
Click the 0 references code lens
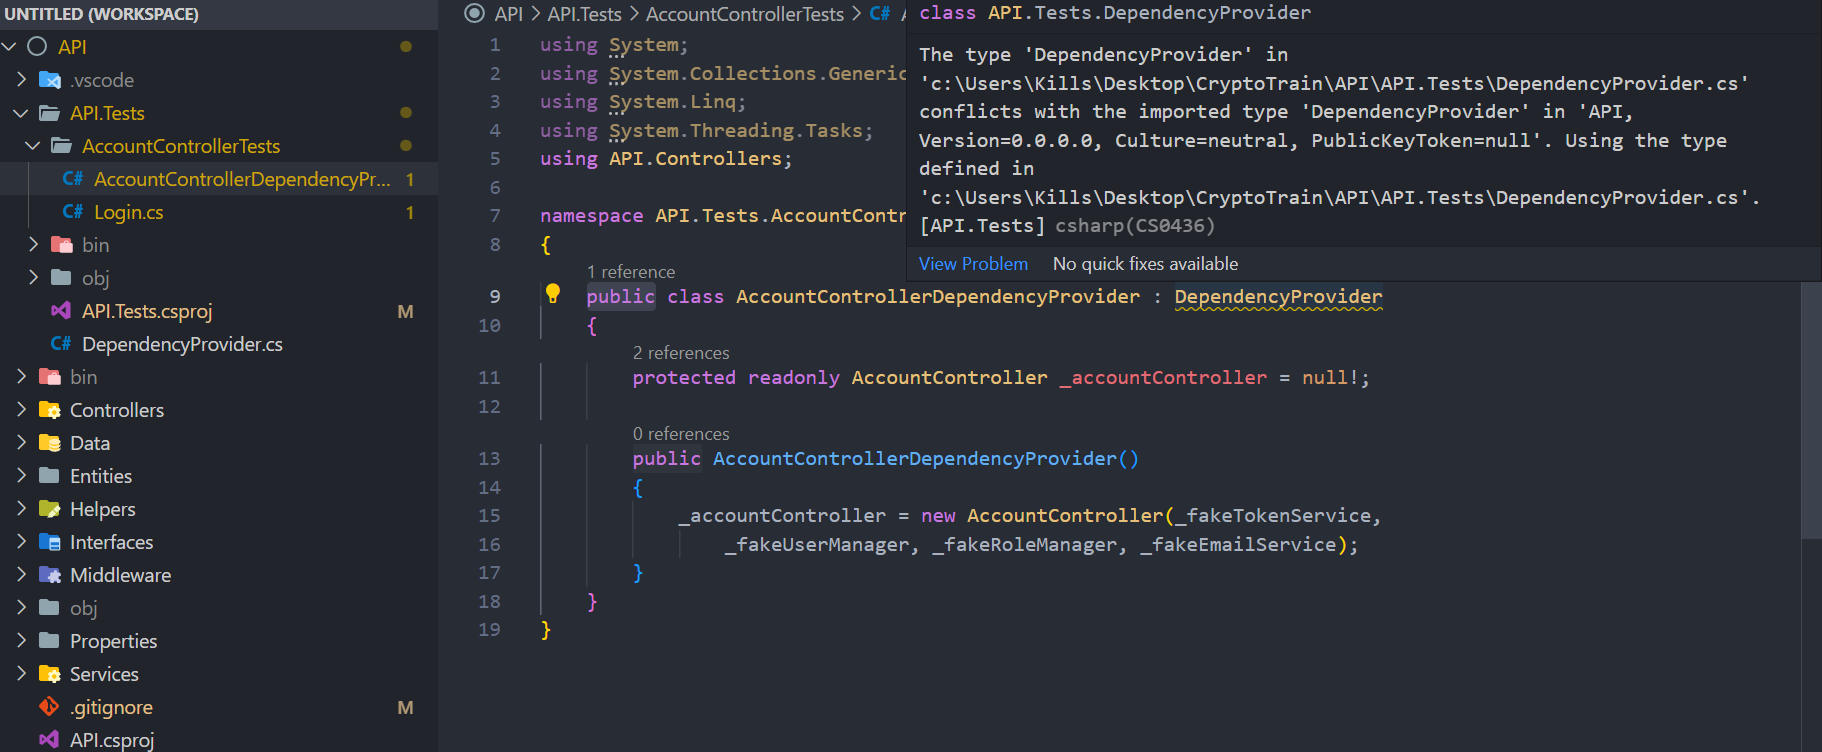[x=681, y=434]
